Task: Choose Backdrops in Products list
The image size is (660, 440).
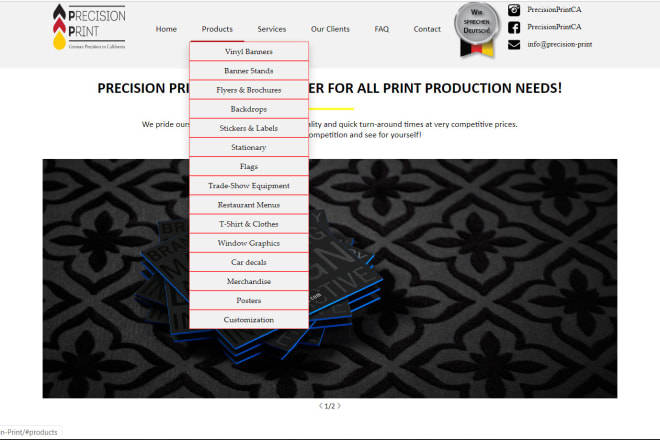Action: pos(249,109)
